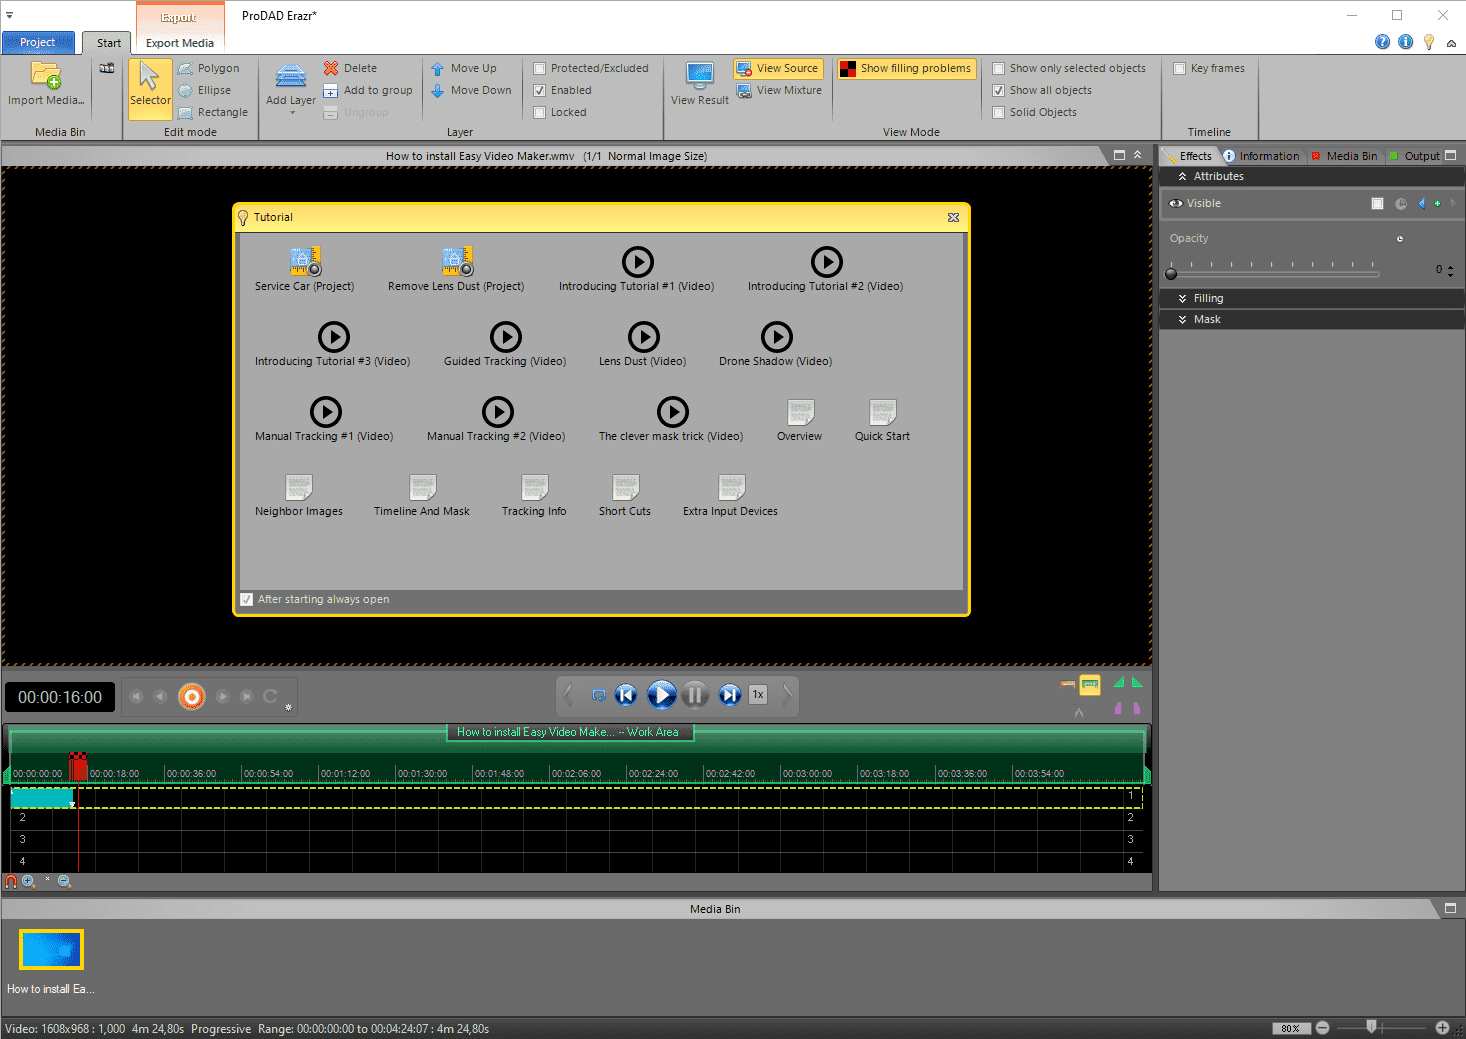This screenshot has height=1039, width=1466.
Task: Collapse the Attributes section
Action: pyautogui.click(x=1182, y=176)
